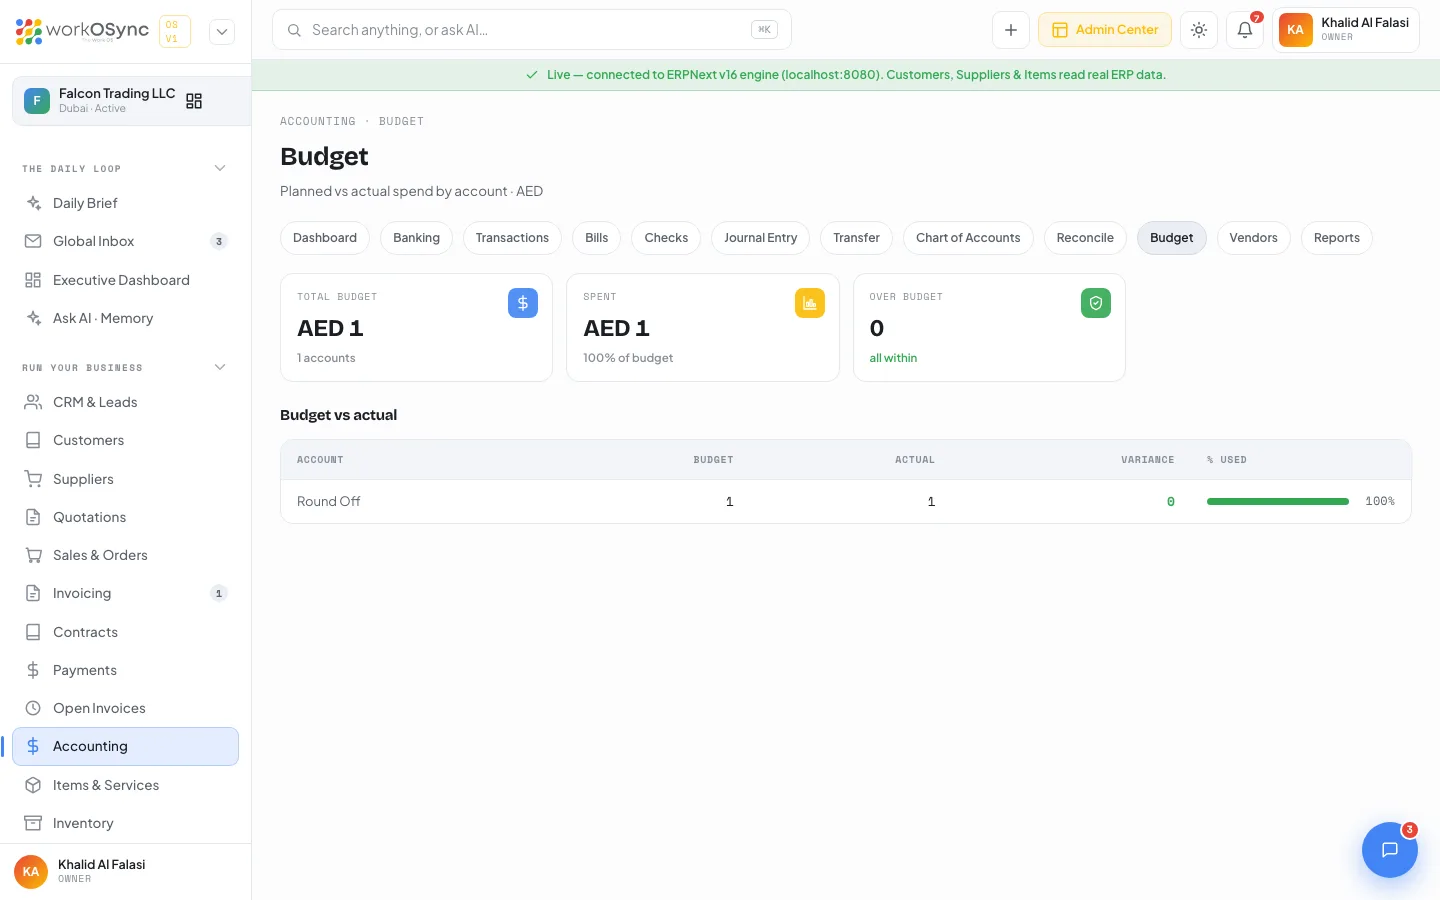Click the plus quick-create button
Screen dimensions: 1440x900
click(1011, 30)
